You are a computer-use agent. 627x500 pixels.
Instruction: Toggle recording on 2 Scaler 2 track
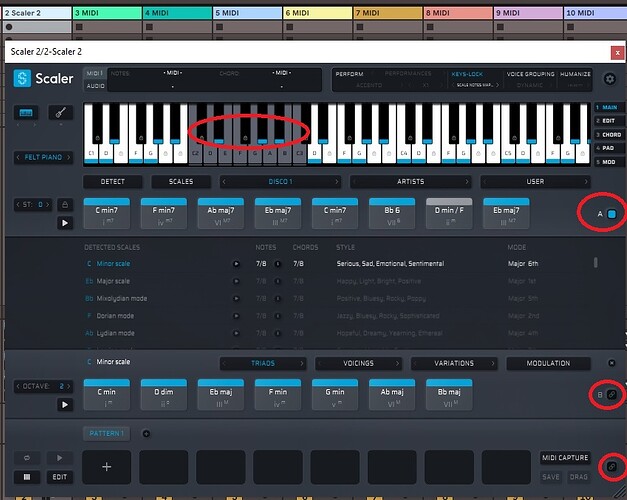coord(9,27)
